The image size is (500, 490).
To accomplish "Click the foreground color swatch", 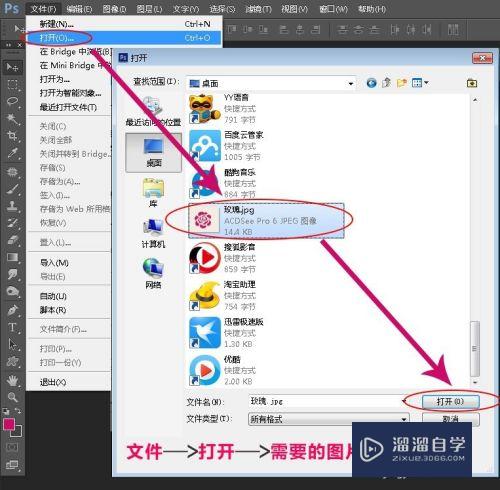I will pyautogui.click(x=9, y=425).
